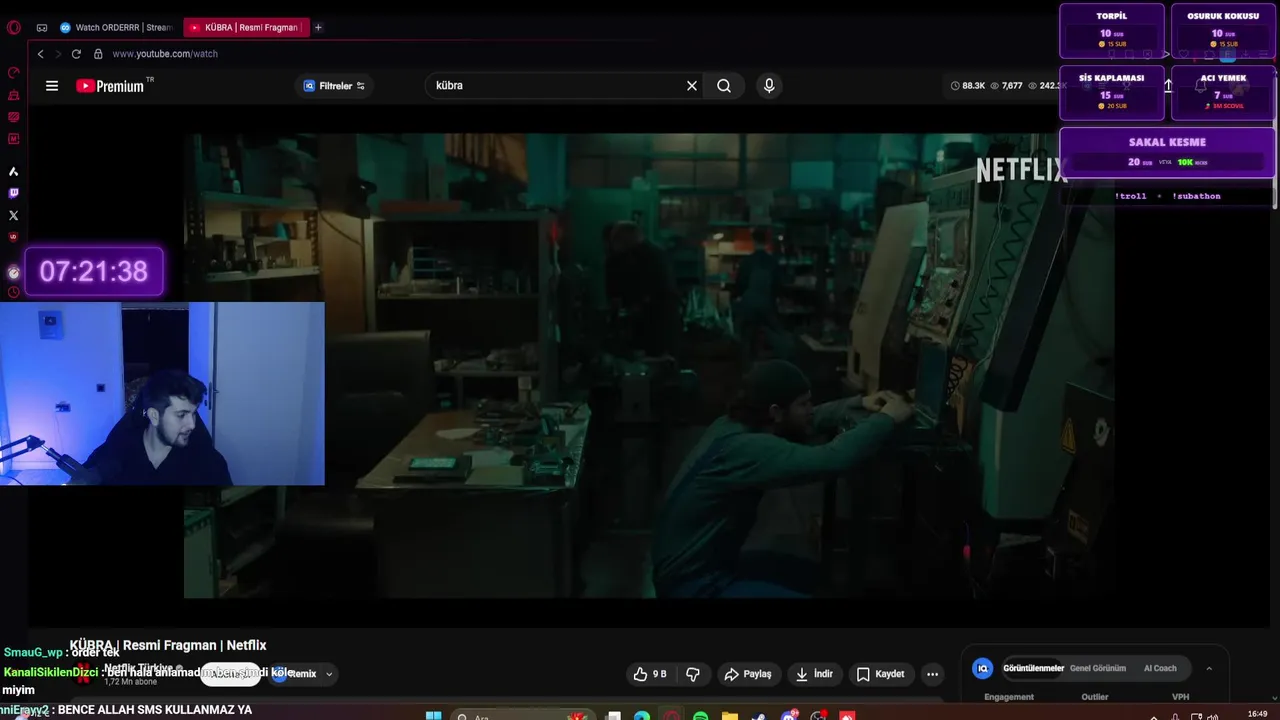Open File Explorer from the taskbar

(x=730, y=716)
